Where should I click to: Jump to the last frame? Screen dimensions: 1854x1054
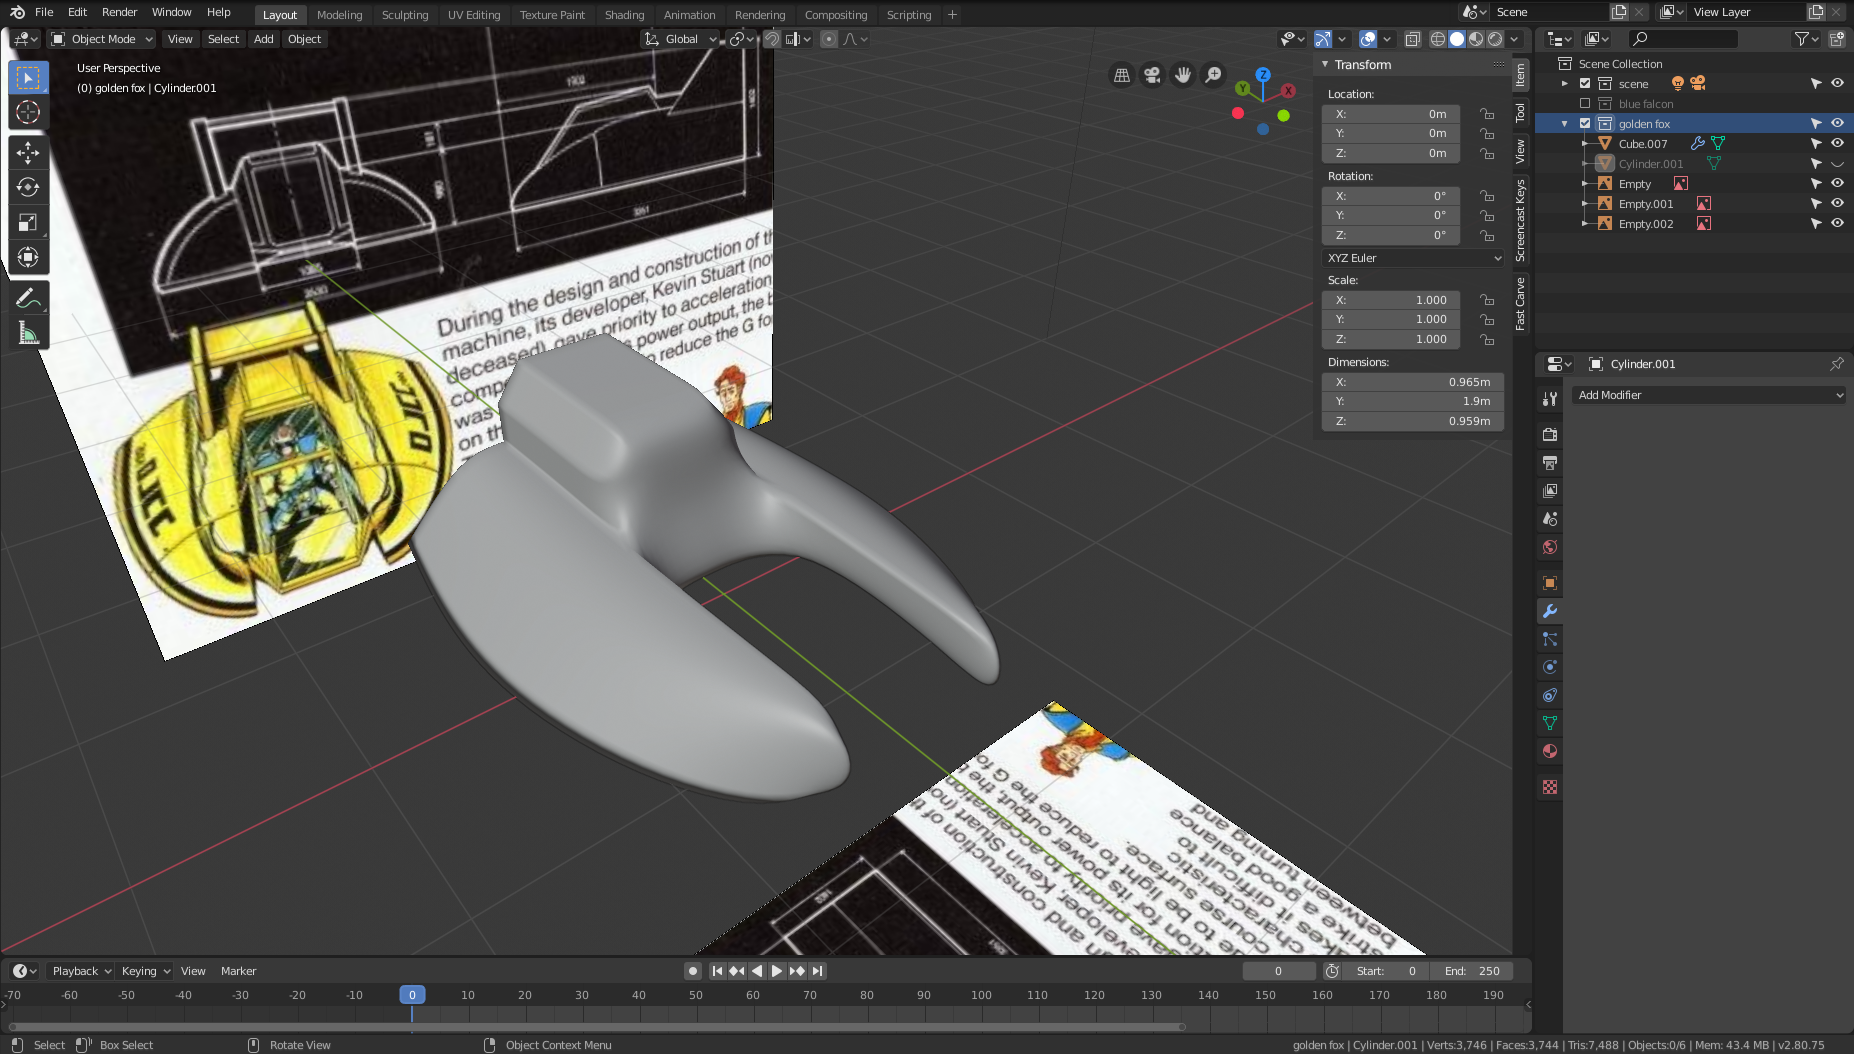coord(818,971)
